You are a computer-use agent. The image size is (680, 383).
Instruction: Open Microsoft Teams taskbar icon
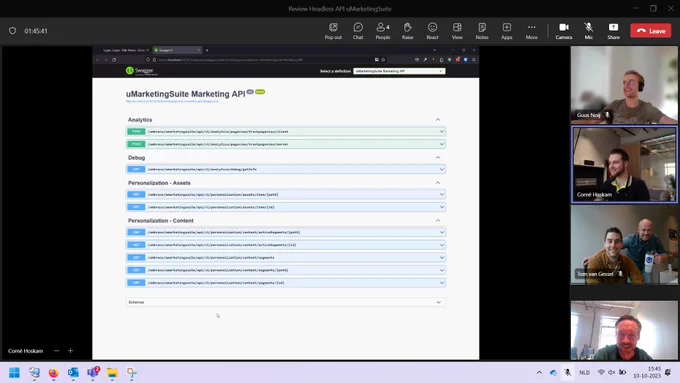click(x=93, y=373)
